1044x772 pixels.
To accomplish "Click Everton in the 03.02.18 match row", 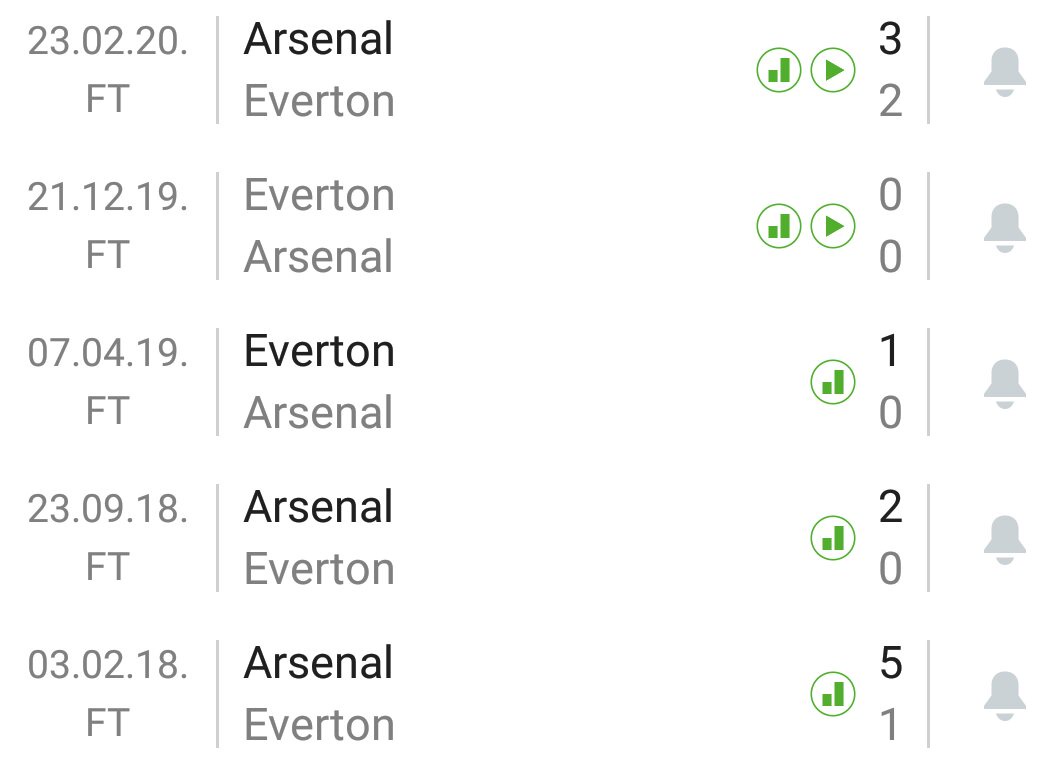I will [x=319, y=726].
